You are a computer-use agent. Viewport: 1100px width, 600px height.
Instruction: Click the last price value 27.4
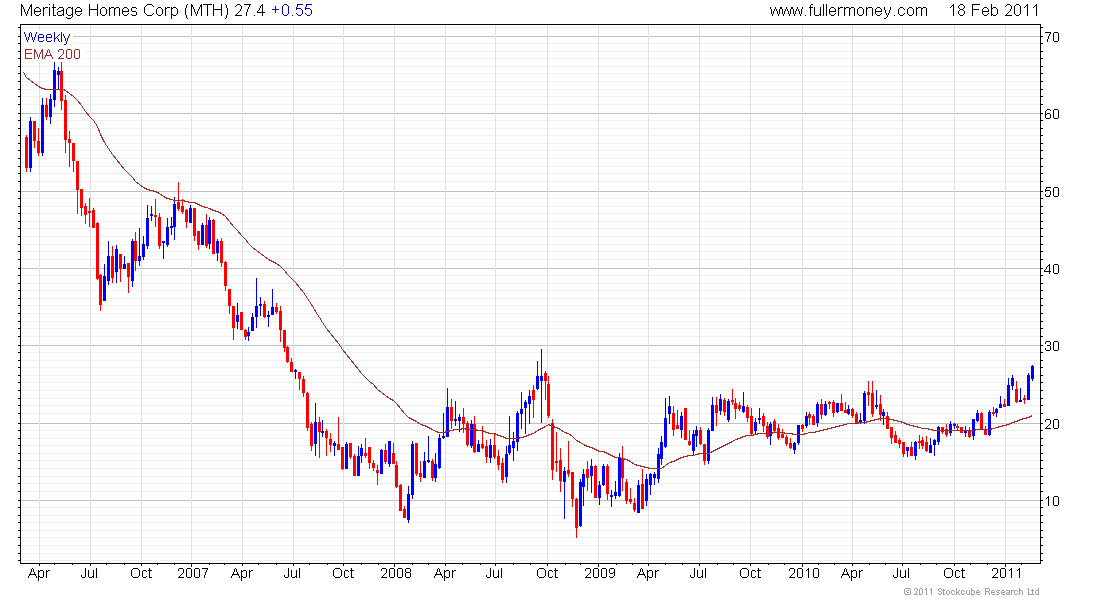250,11
